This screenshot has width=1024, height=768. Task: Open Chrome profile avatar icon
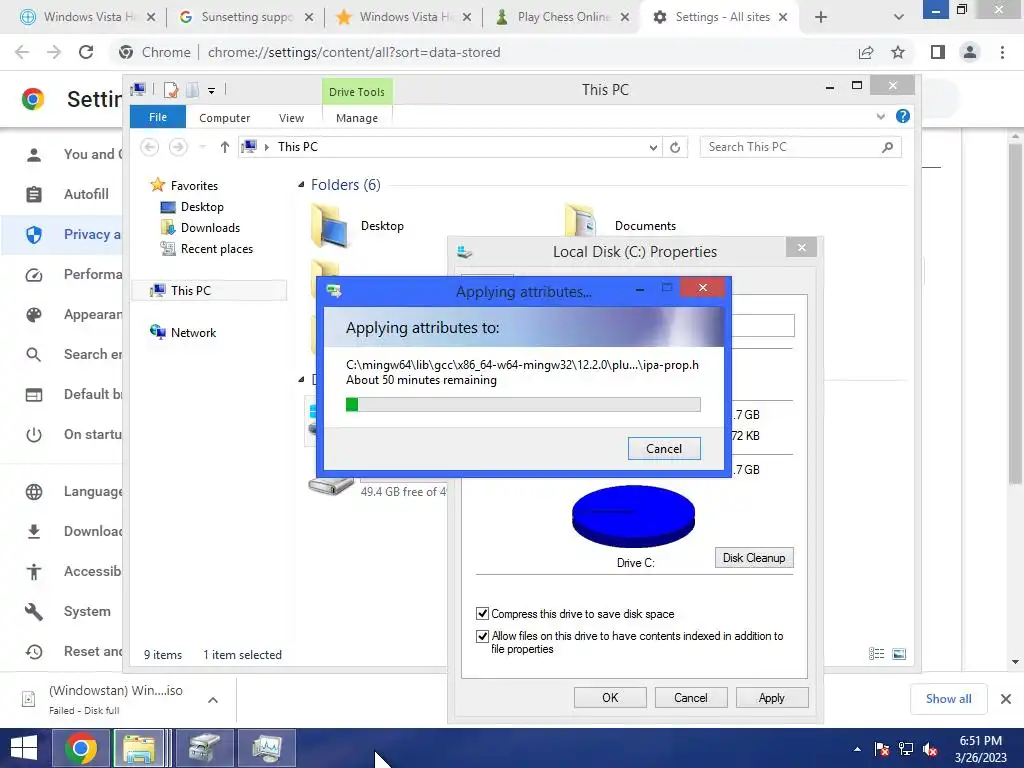970,52
